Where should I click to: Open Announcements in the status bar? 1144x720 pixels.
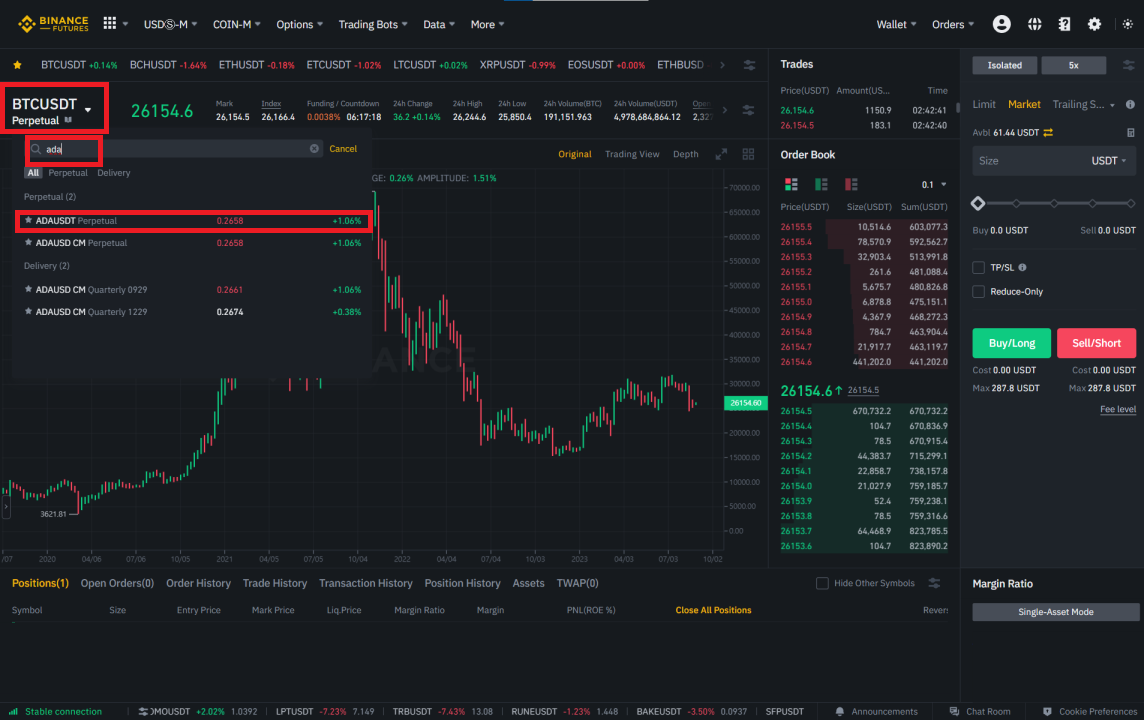tap(876, 711)
